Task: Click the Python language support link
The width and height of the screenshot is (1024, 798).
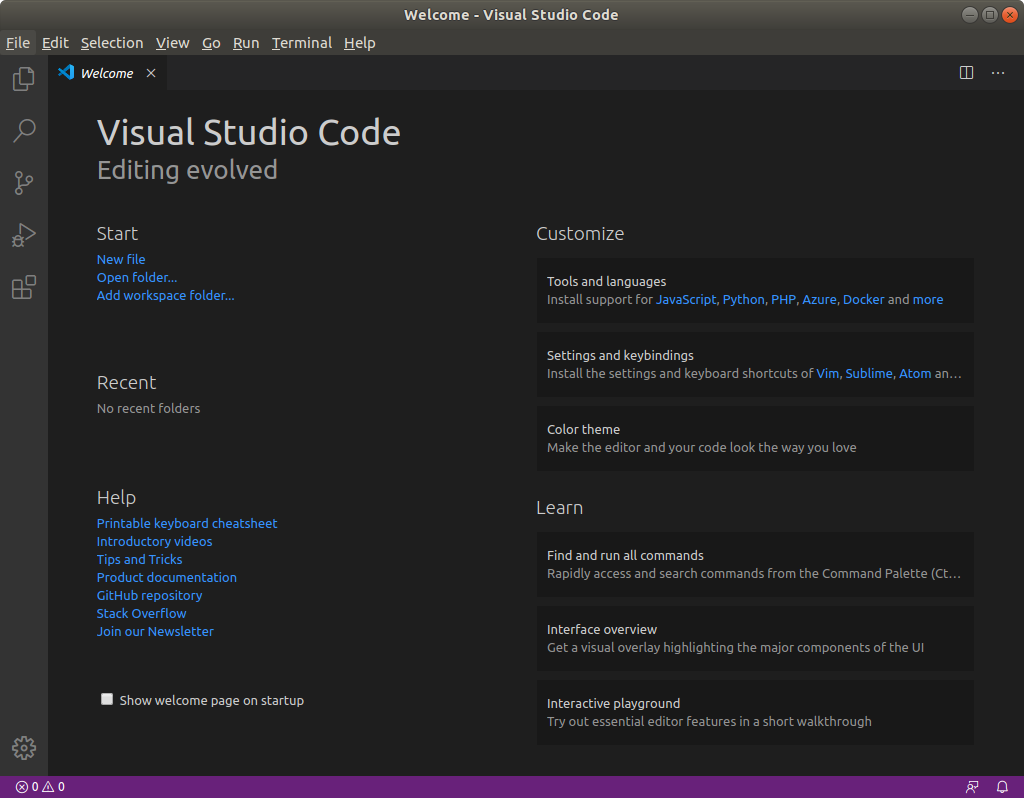Action: coord(743,299)
